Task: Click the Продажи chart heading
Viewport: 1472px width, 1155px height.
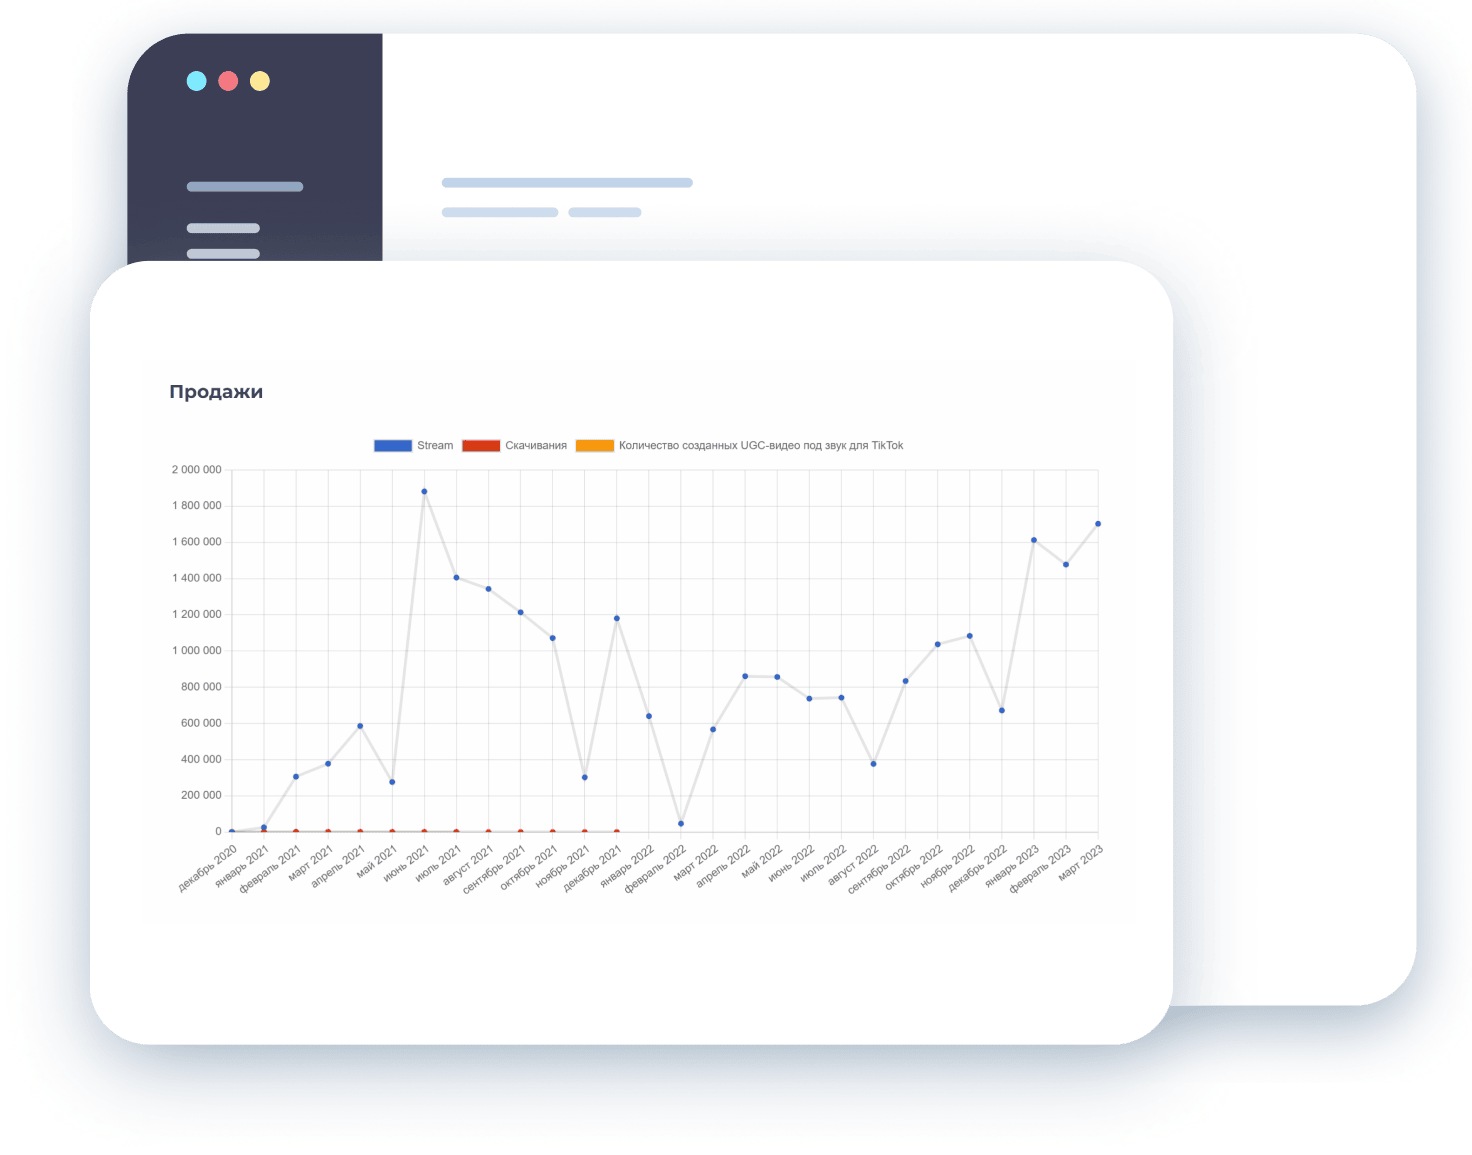Action: point(216,392)
